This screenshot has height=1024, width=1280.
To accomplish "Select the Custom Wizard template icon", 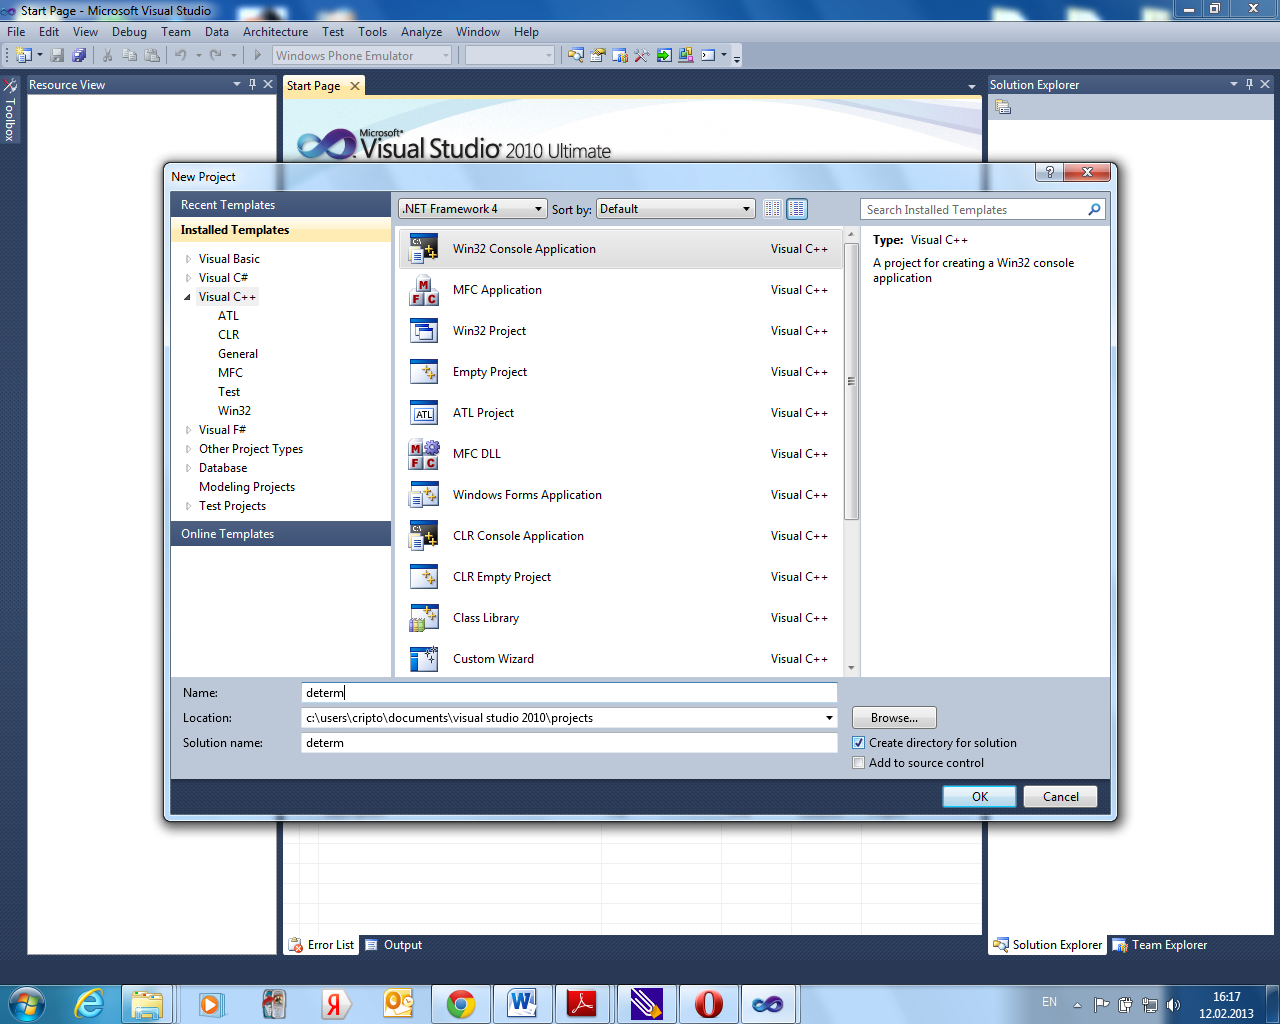I will [424, 659].
